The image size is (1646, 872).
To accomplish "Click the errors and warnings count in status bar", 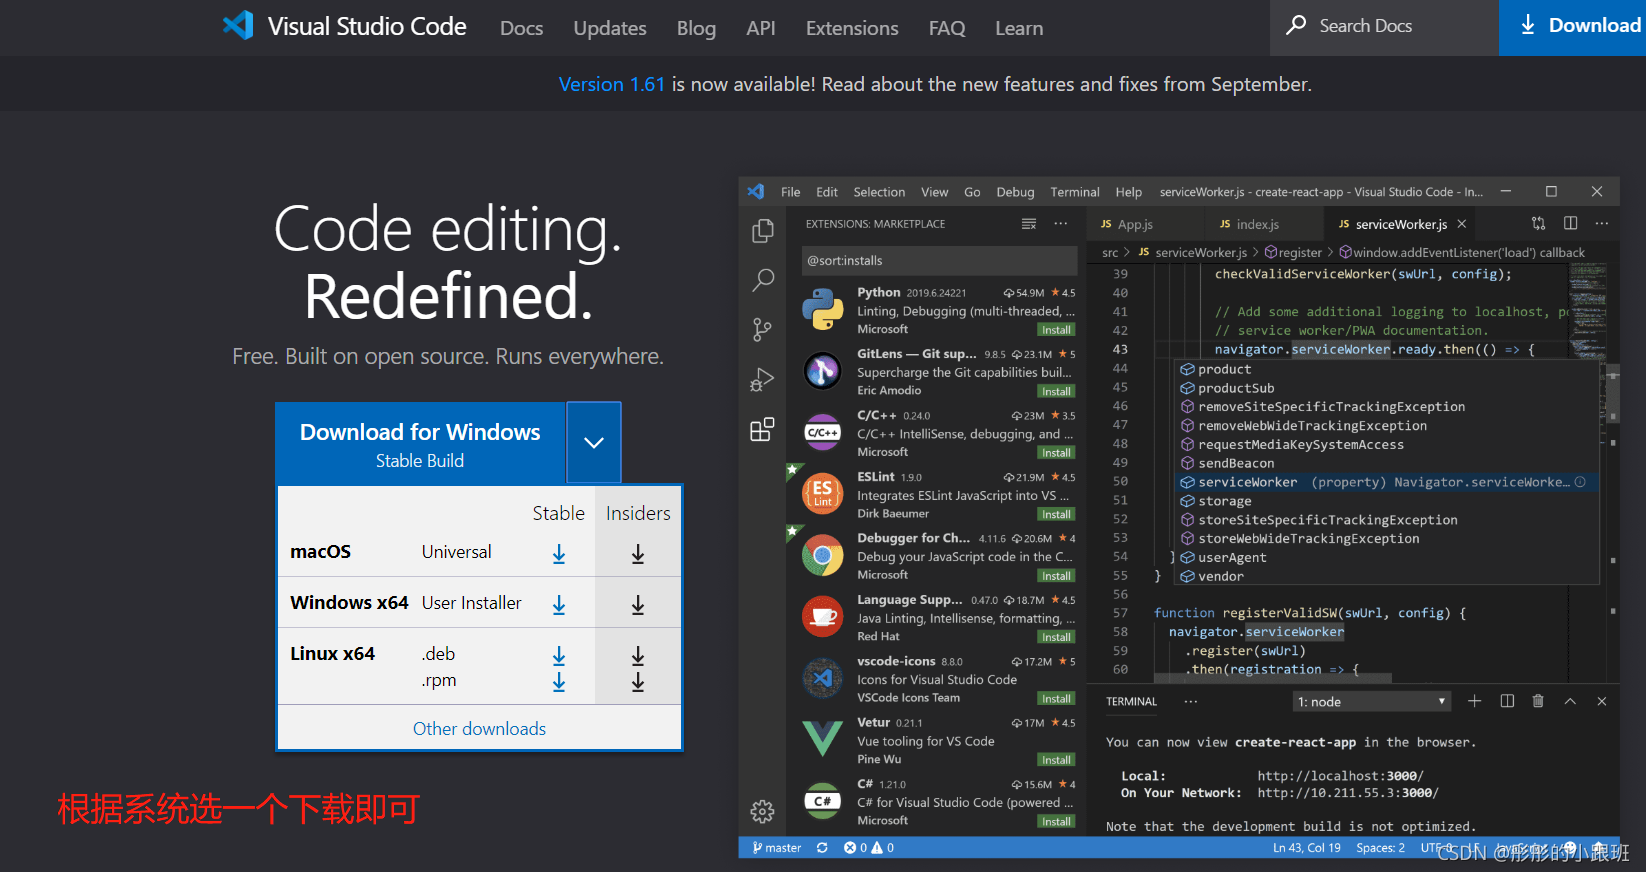I will (x=868, y=848).
